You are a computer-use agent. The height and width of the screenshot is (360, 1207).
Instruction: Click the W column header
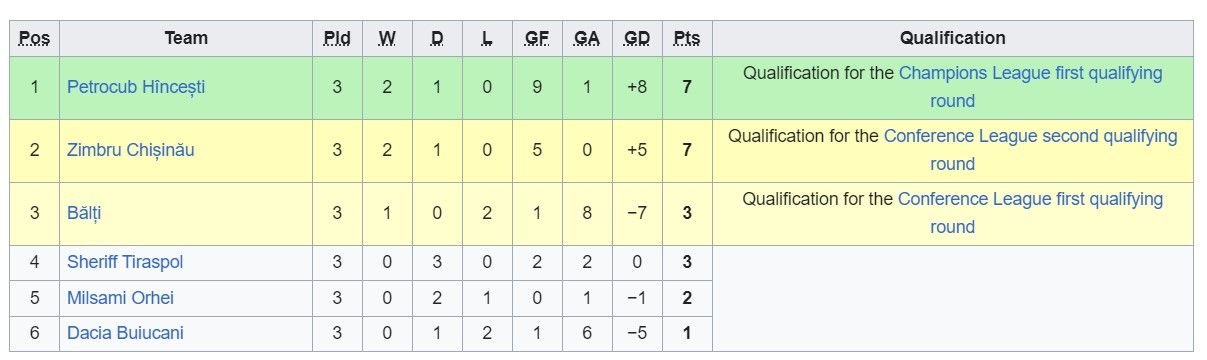click(x=387, y=39)
